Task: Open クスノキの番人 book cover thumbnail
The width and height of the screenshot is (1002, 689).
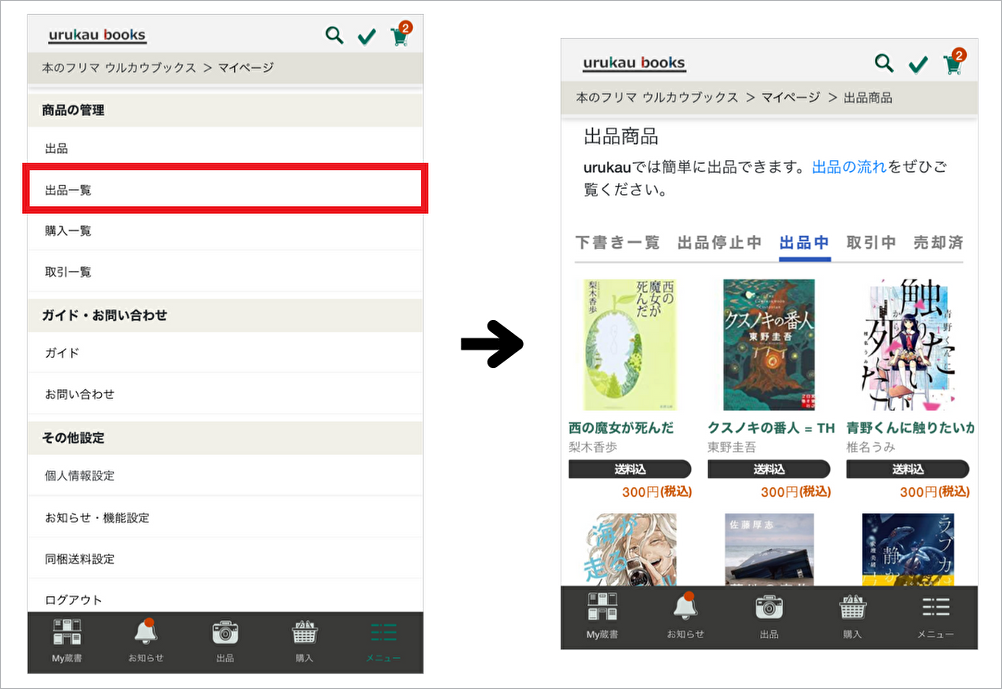Action: (768, 345)
